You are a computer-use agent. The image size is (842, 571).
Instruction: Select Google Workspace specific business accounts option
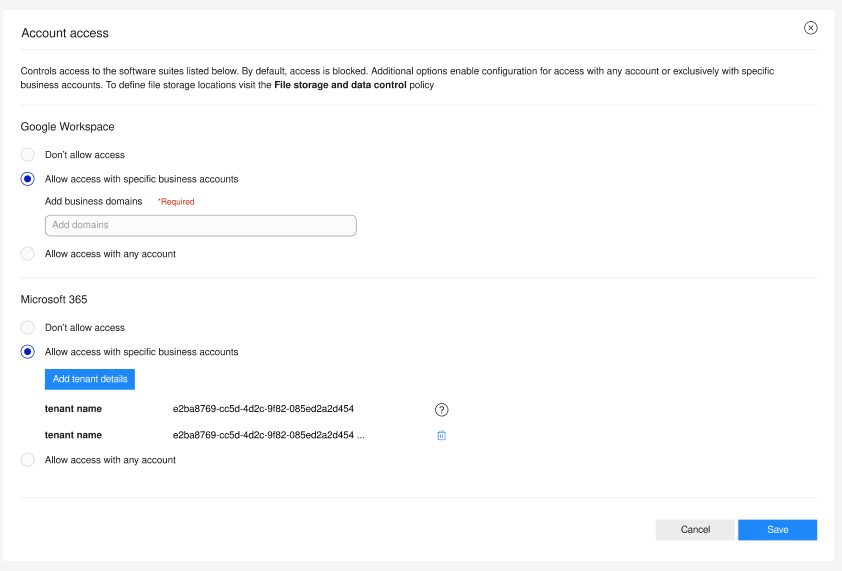pyautogui.click(x=27, y=179)
